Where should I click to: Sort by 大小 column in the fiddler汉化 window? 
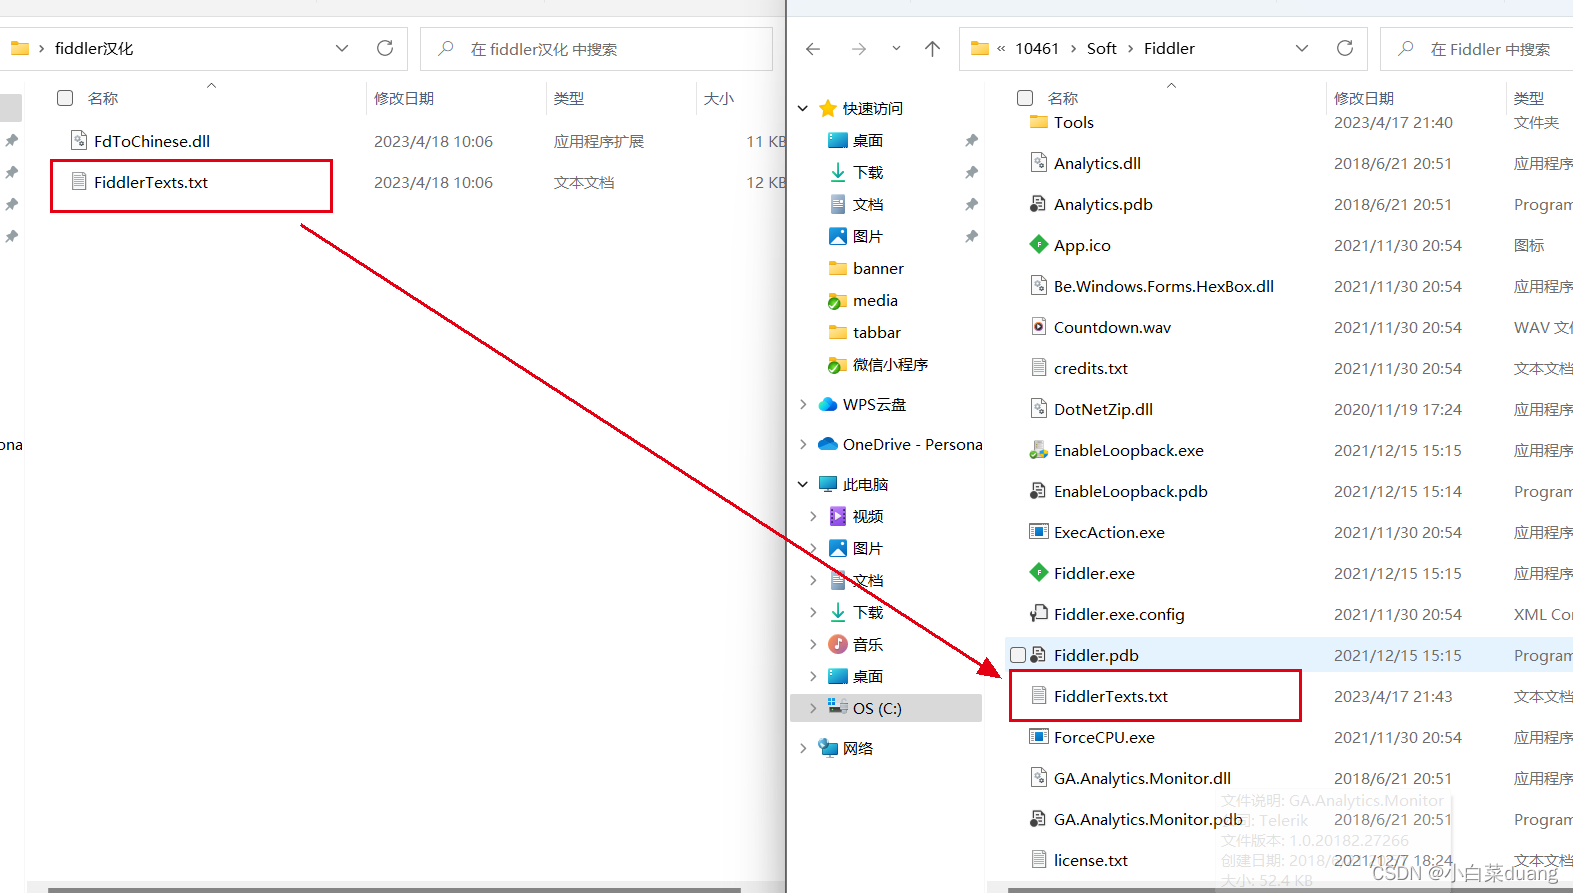pos(719,98)
